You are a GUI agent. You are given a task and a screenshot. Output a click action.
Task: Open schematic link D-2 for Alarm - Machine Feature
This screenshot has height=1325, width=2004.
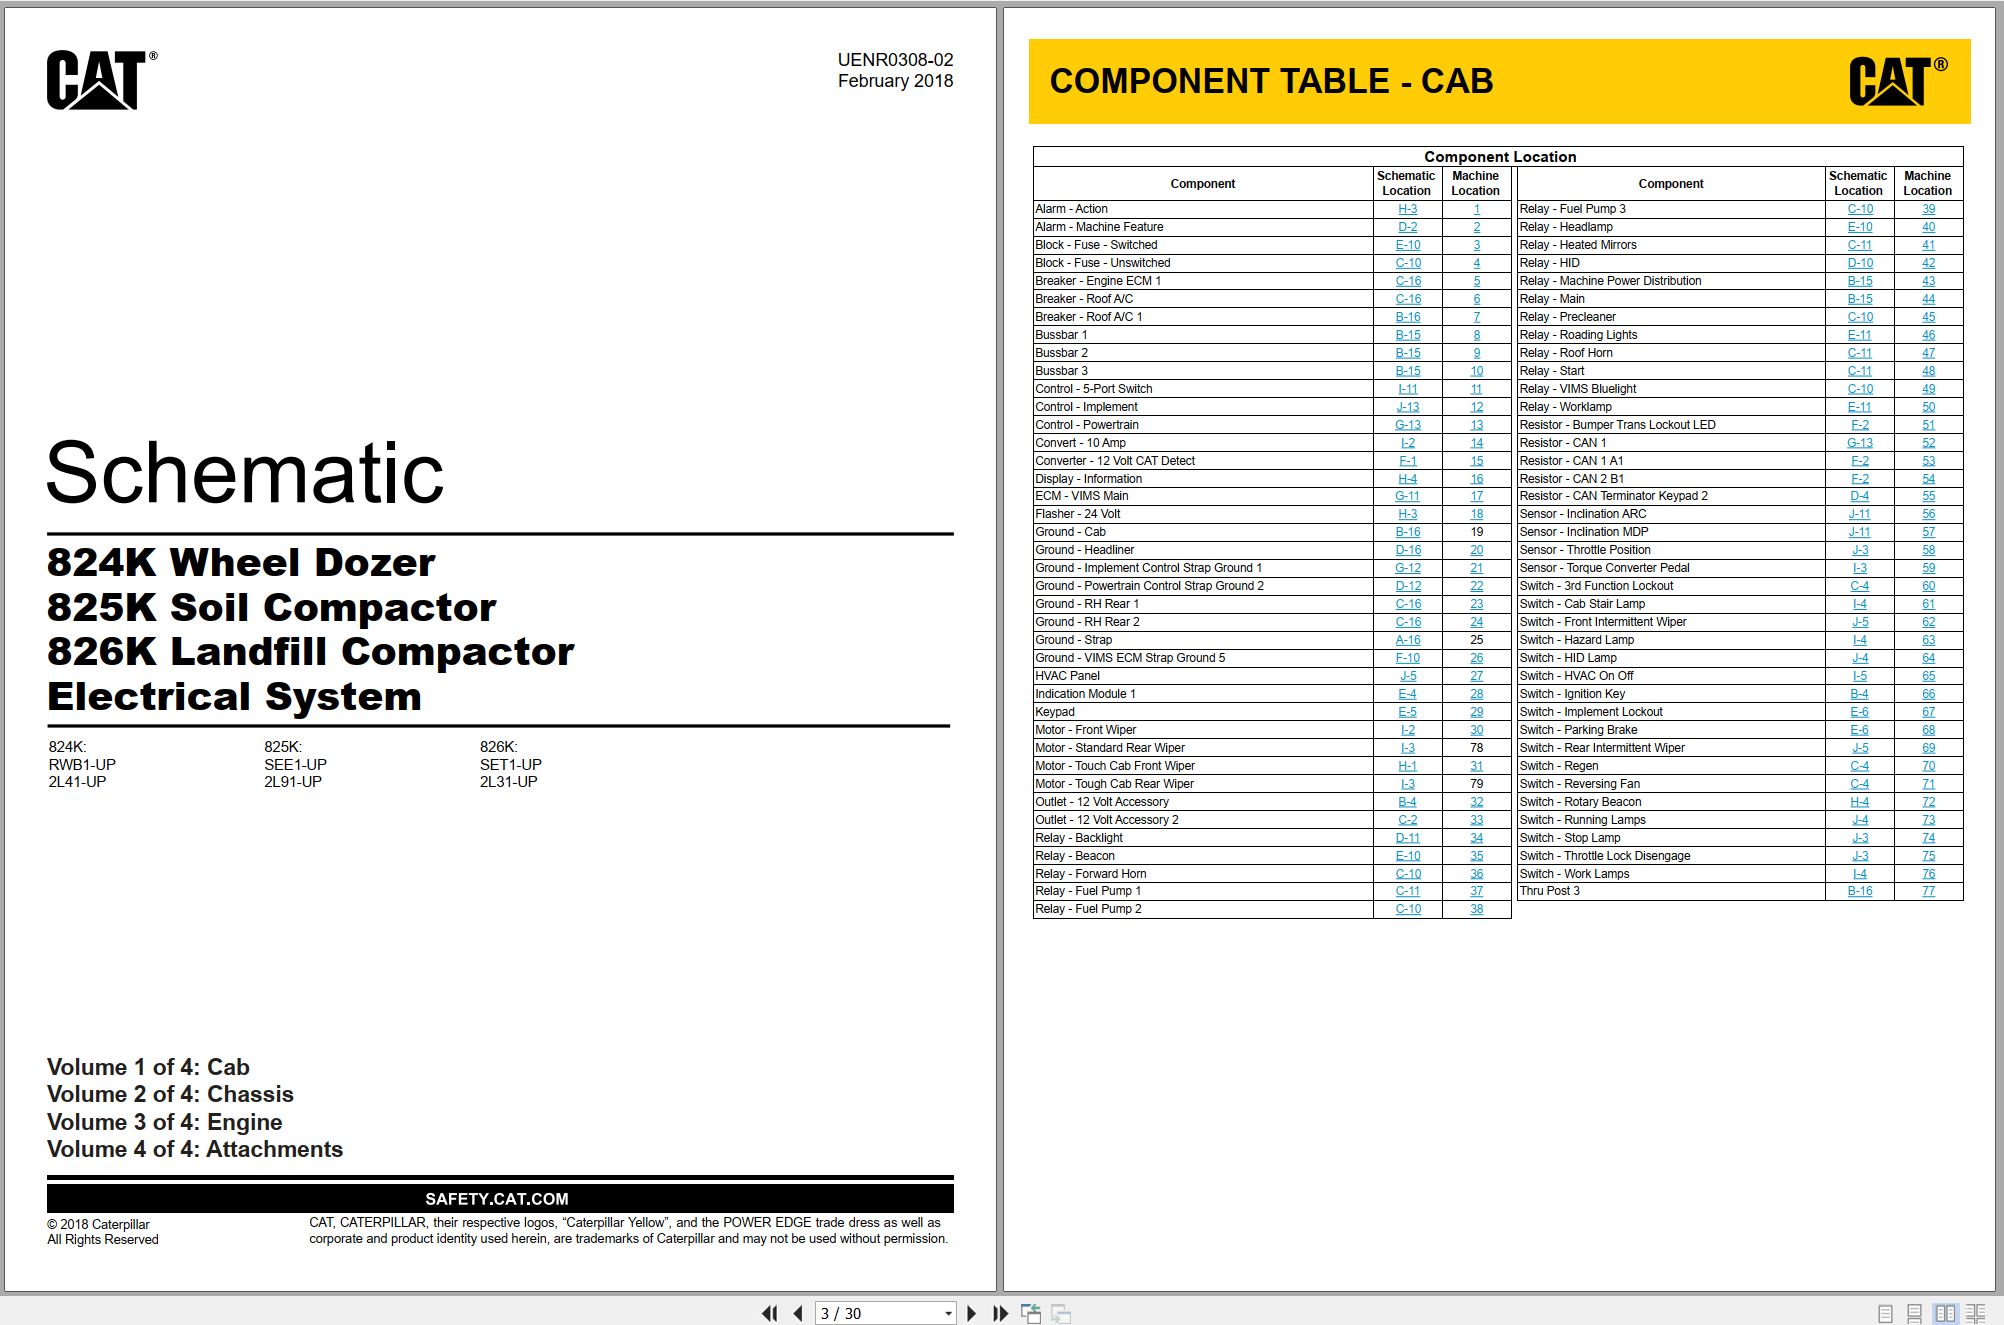tap(1407, 227)
